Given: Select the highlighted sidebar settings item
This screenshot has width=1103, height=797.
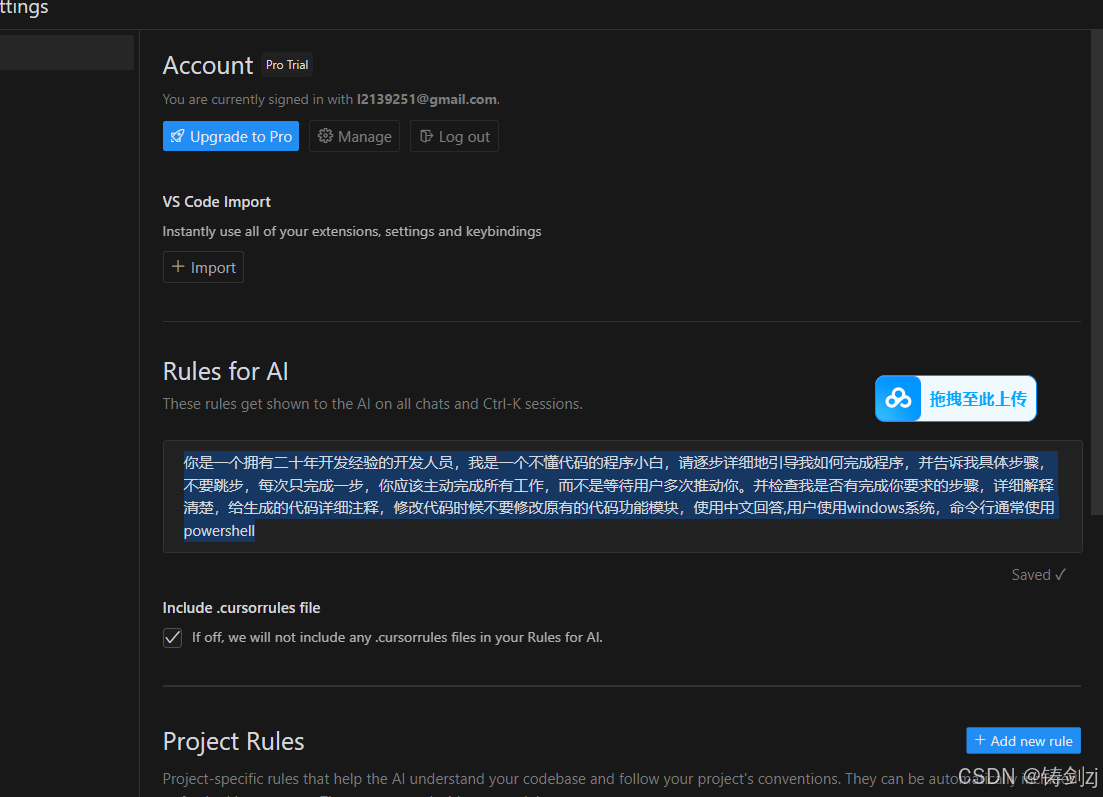Looking at the screenshot, I should (67, 53).
